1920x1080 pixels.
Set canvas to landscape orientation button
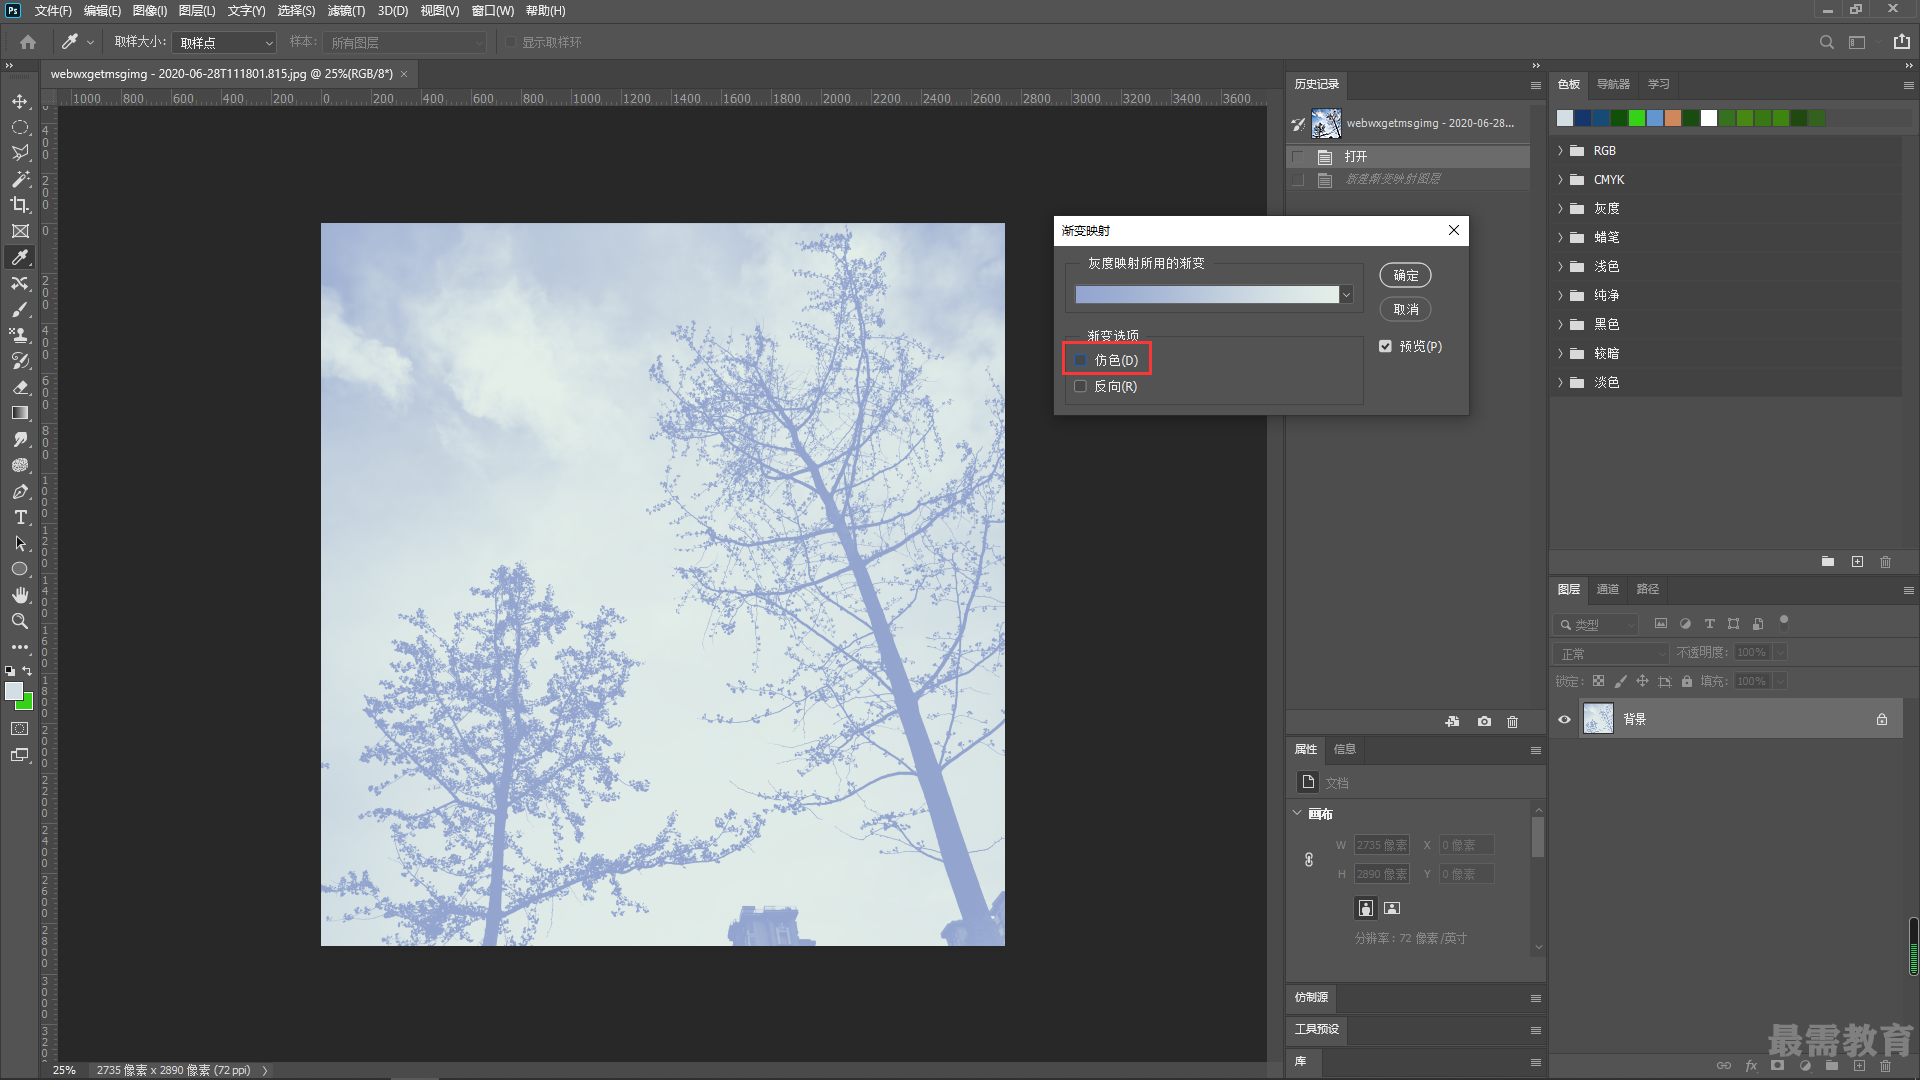(1392, 908)
